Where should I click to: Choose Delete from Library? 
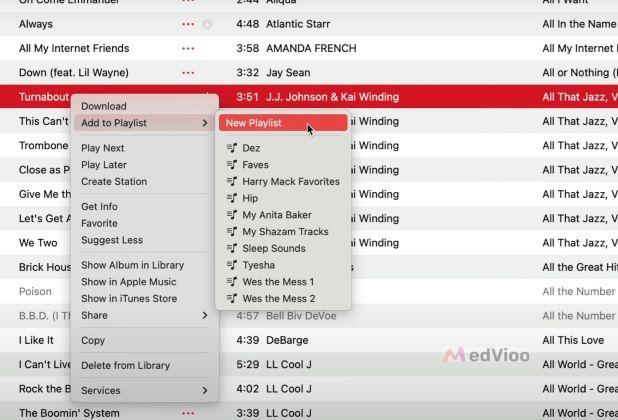[144, 366]
